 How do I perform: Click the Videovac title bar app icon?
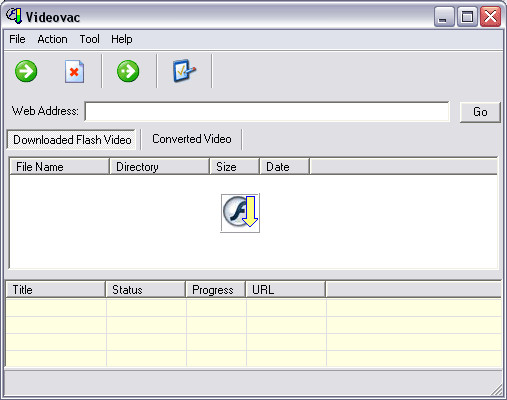pyautogui.click(x=14, y=16)
